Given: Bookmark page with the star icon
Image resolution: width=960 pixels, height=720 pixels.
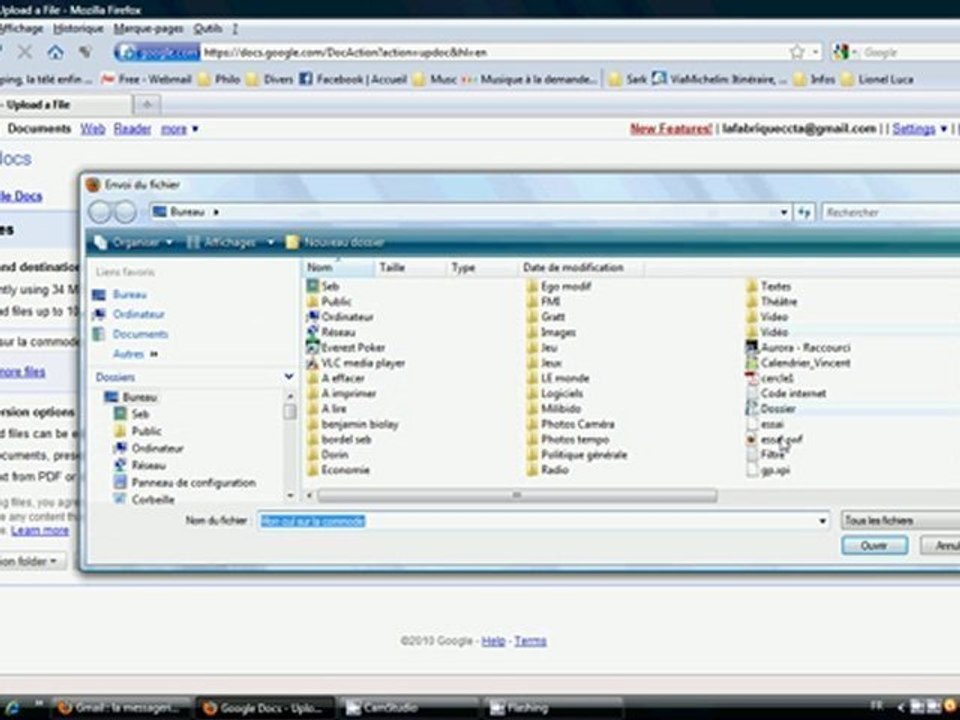Looking at the screenshot, I should pyautogui.click(x=797, y=52).
